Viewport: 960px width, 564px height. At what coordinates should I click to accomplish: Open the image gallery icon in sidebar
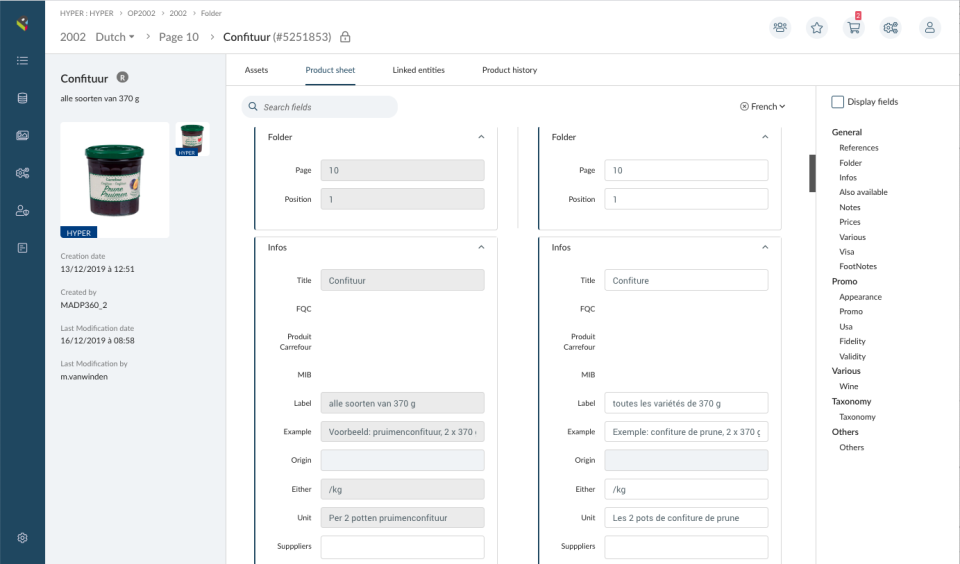click(x=22, y=135)
